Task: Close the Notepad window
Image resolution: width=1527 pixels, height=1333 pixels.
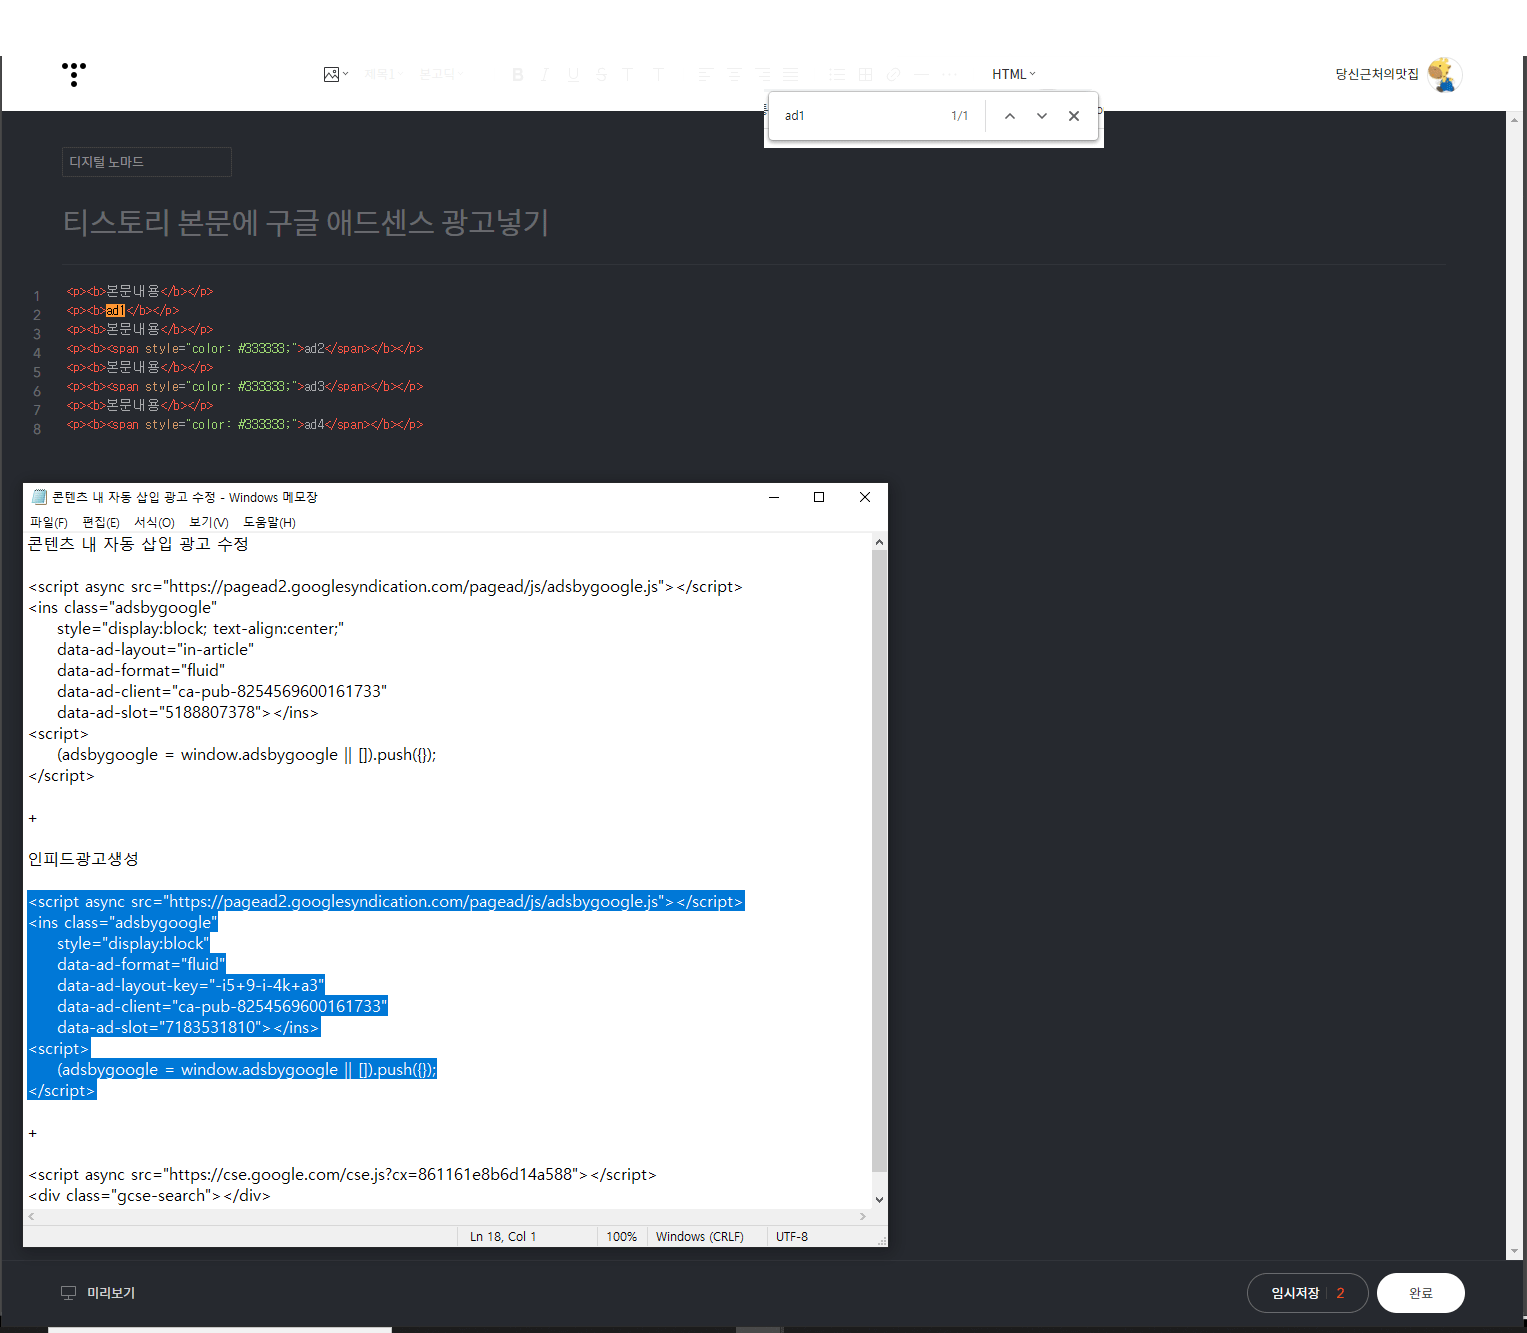Action: coord(865,497)
